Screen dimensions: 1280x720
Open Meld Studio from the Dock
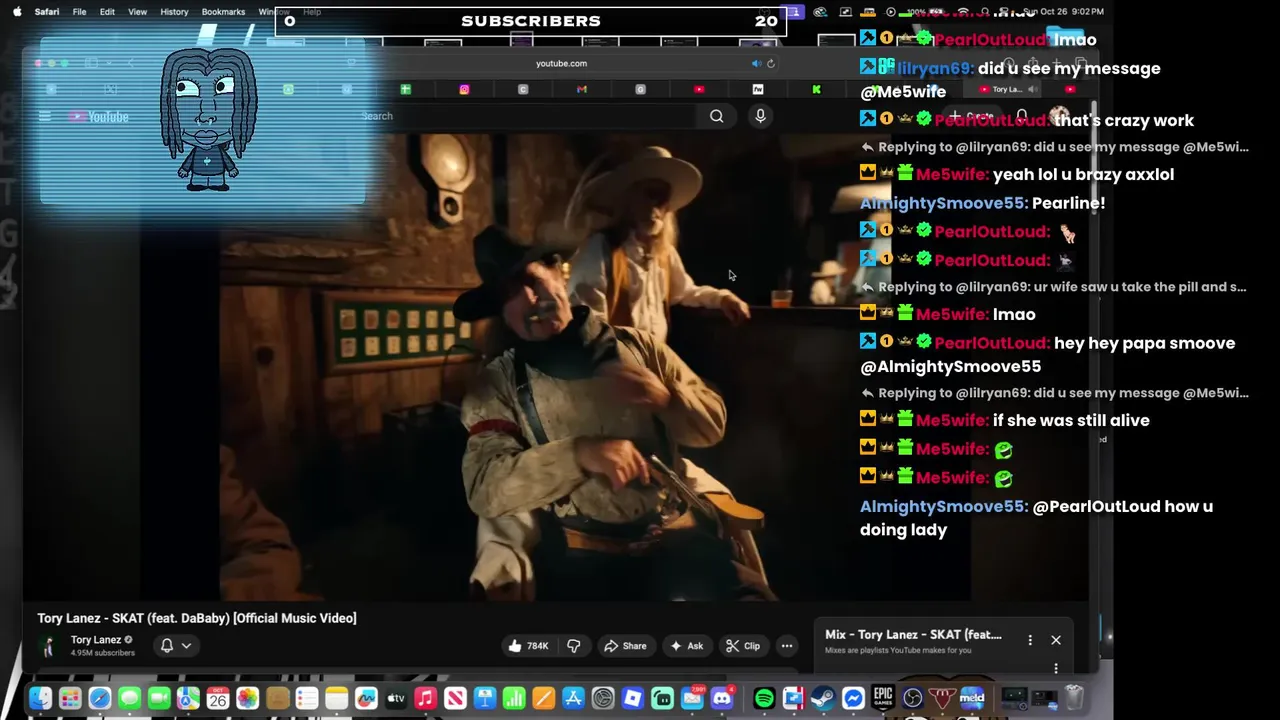pos(972,698)
